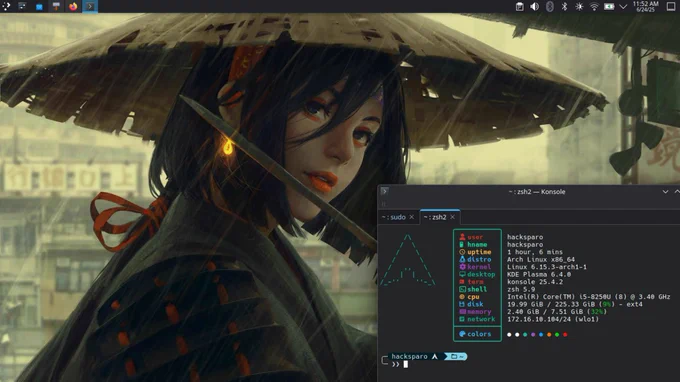Open the hammer-shaped app in the panel
This screenshot has height=382, width=680.
point(56,6)
